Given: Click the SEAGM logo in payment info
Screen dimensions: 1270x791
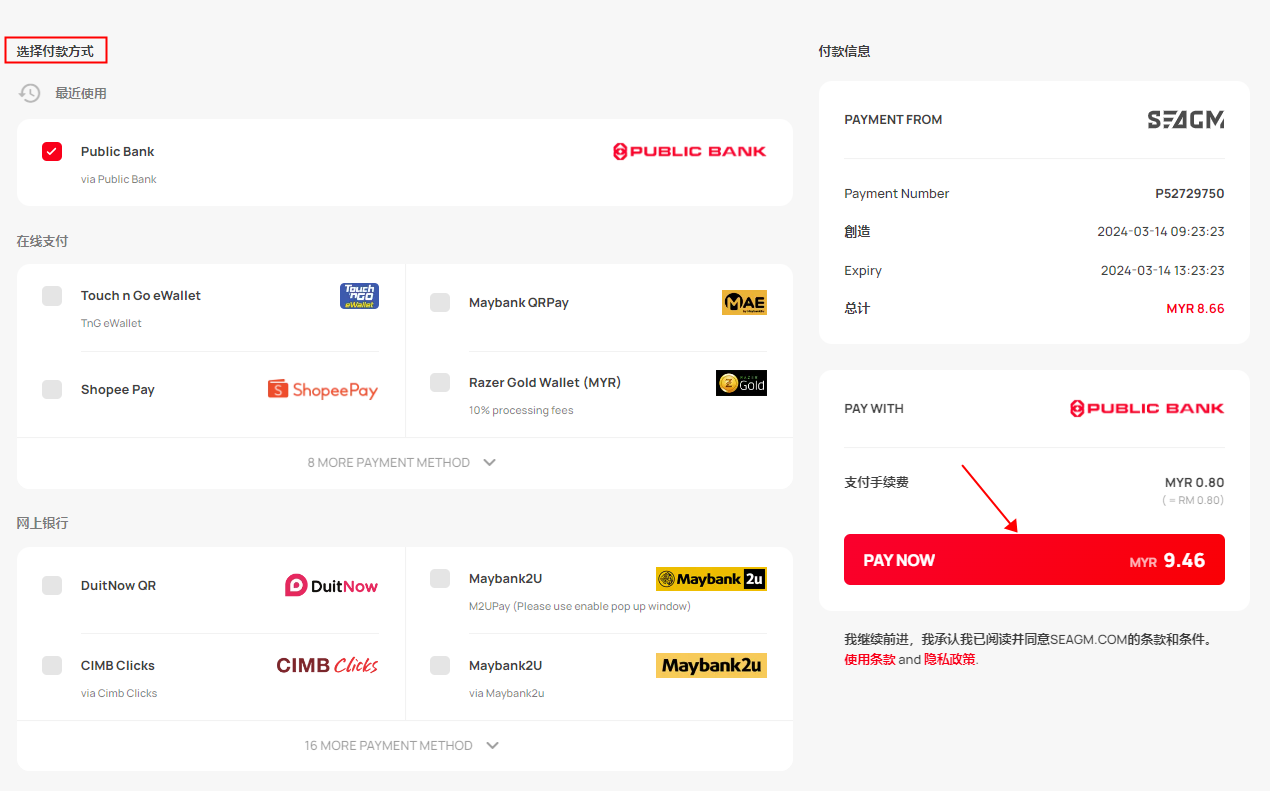Looking at the screenshot, I should coord(1185,120).
